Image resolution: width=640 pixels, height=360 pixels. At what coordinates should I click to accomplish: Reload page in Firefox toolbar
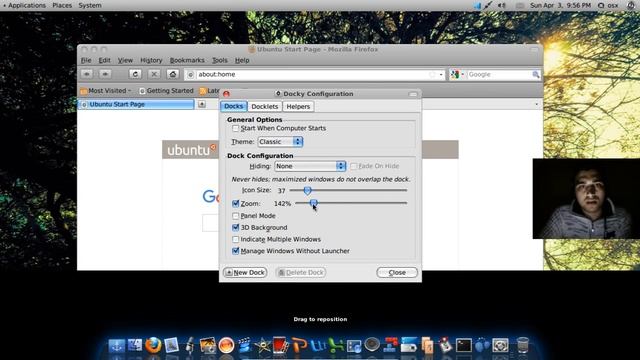135,74
